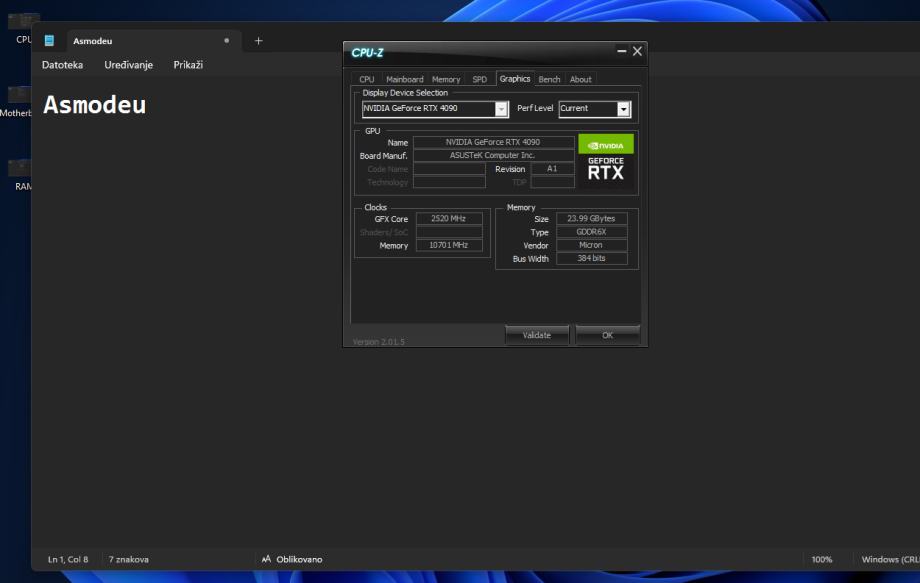The height and width of the screenshot is (583, 920).
Task: Open the RAM desktop shortcut icon
Action: tap(20, 170)
